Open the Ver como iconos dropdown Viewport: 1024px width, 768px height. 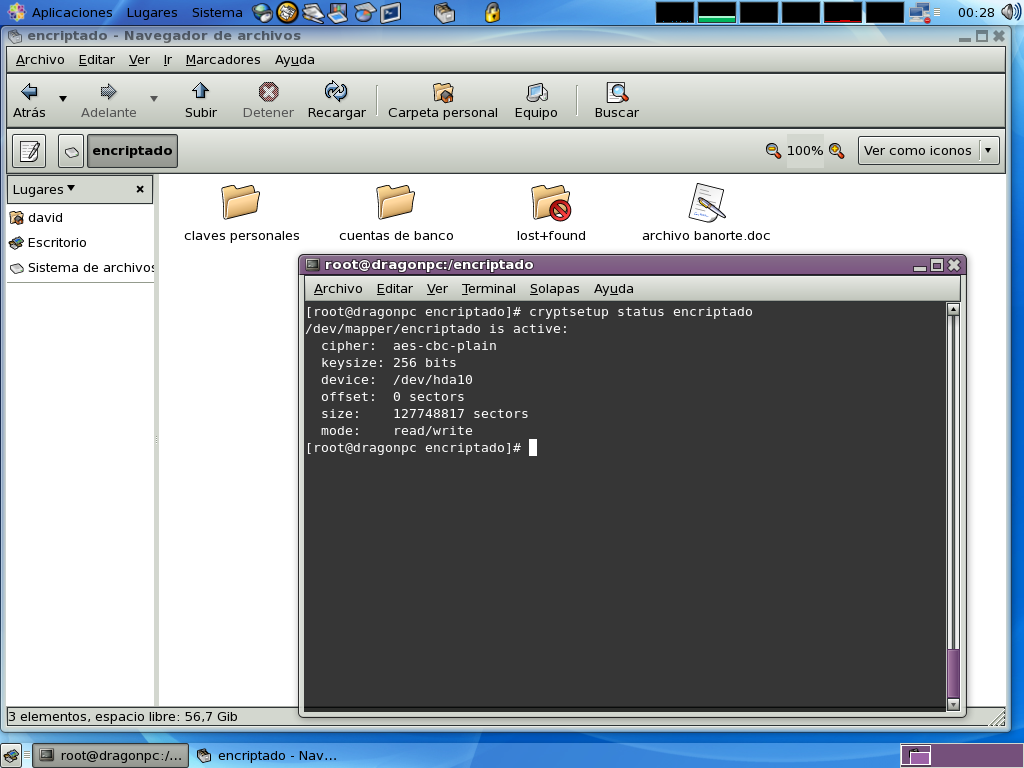point(928,151)
